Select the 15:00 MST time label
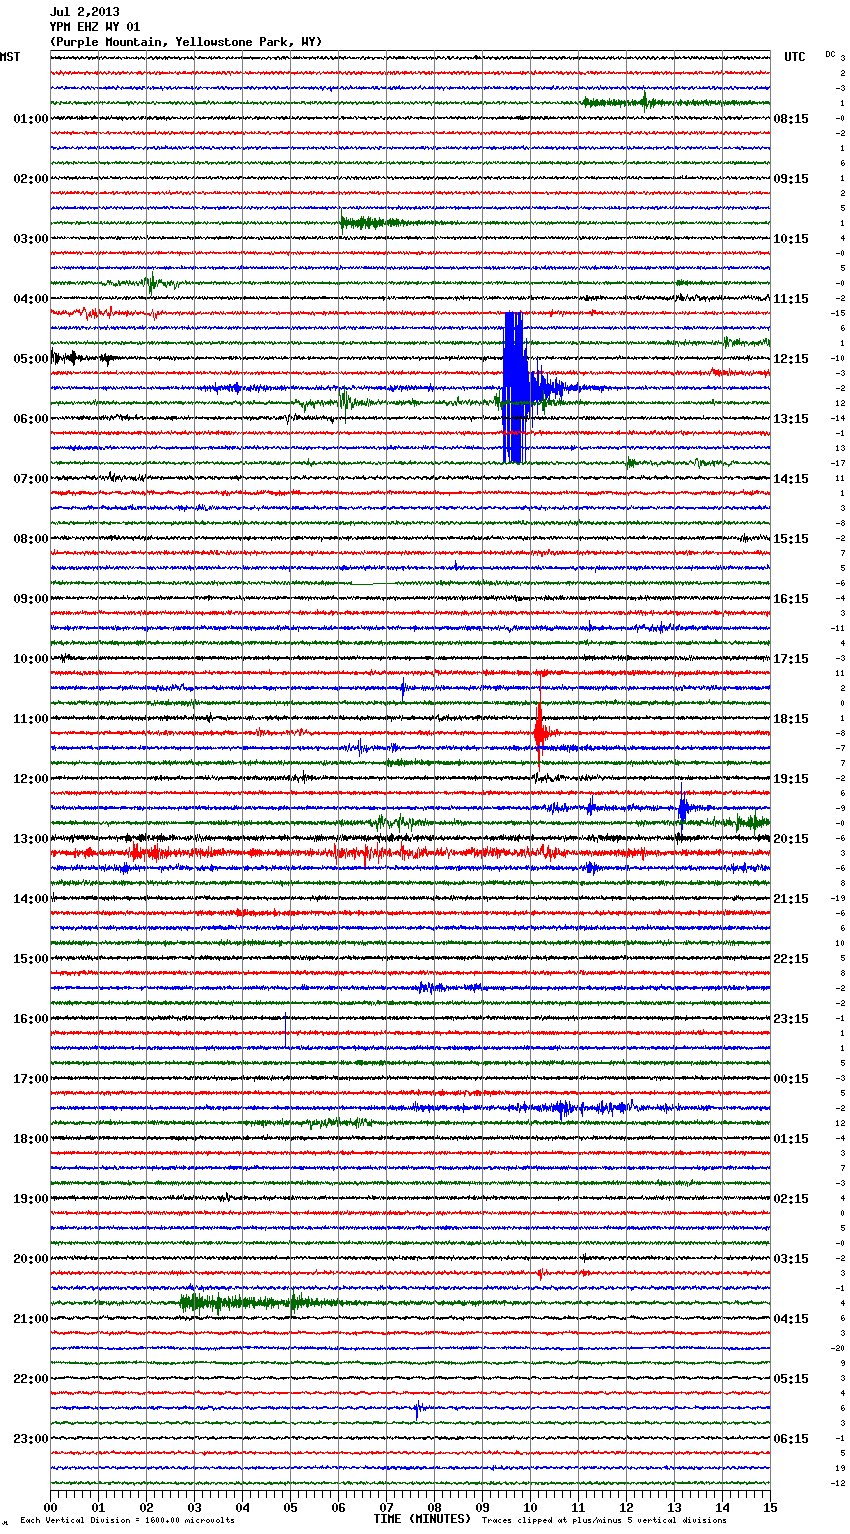 pos(31,959)
